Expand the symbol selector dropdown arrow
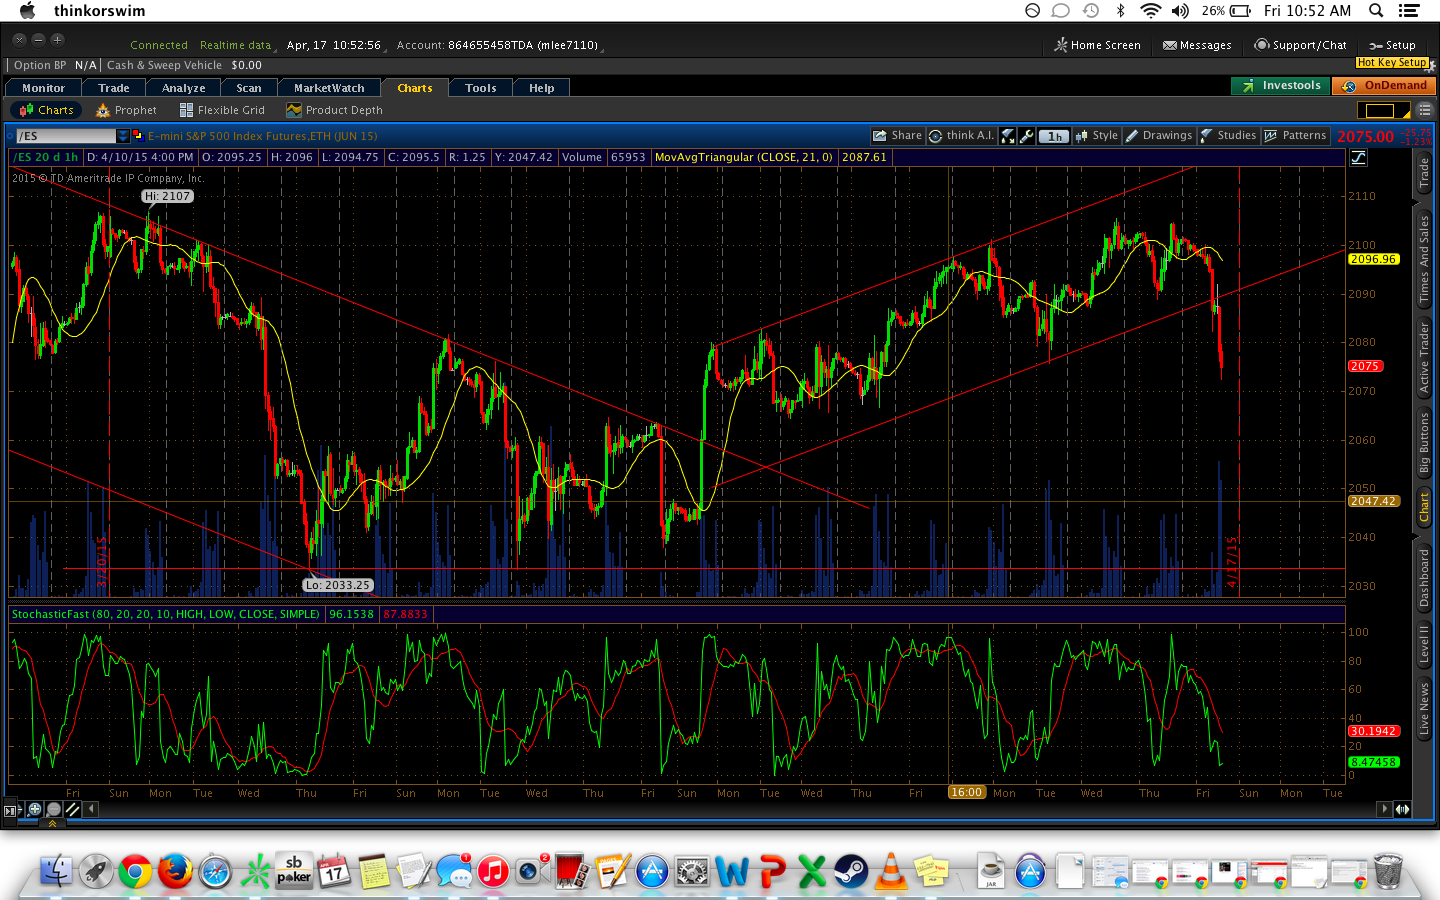The image size is (1440, 900). [x=123, y=136]
